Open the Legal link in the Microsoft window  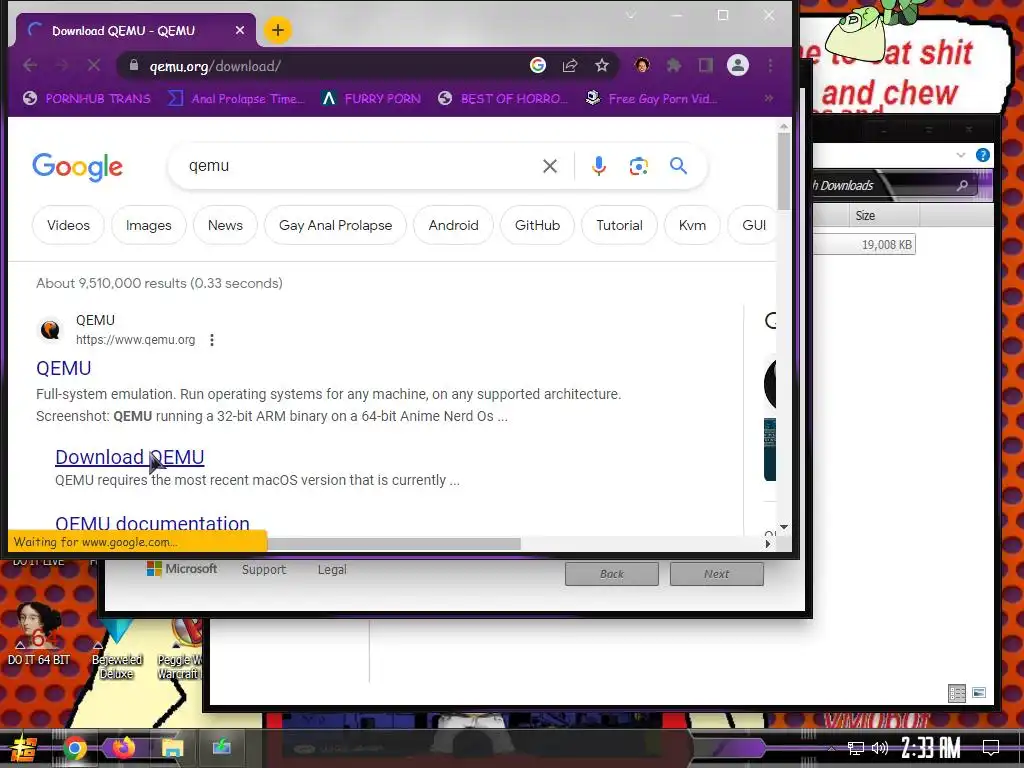point(332,569)
